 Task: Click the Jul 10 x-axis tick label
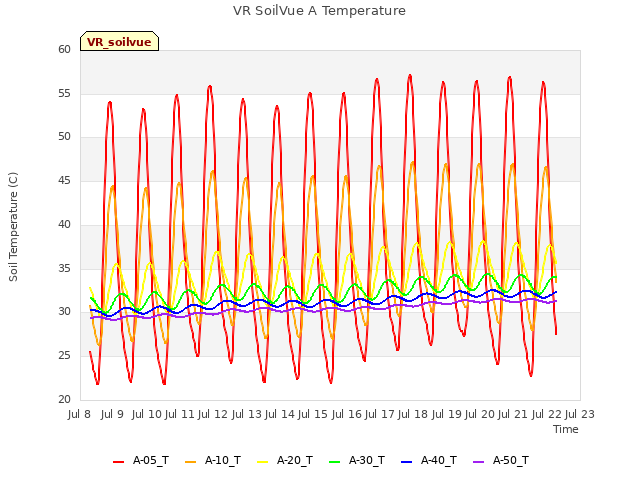point(147,414)
